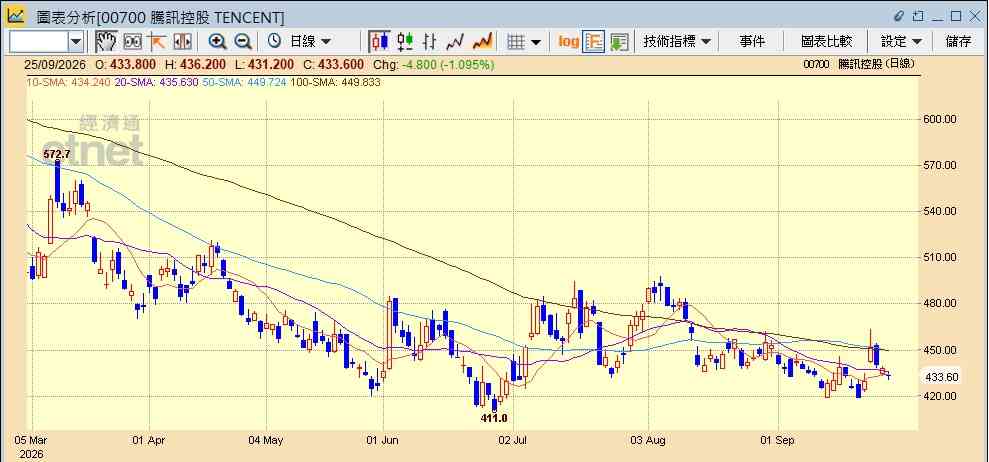The image size is (989, 462).
Task: Zoom out with the minus magnifier
Action: (243, 42)
